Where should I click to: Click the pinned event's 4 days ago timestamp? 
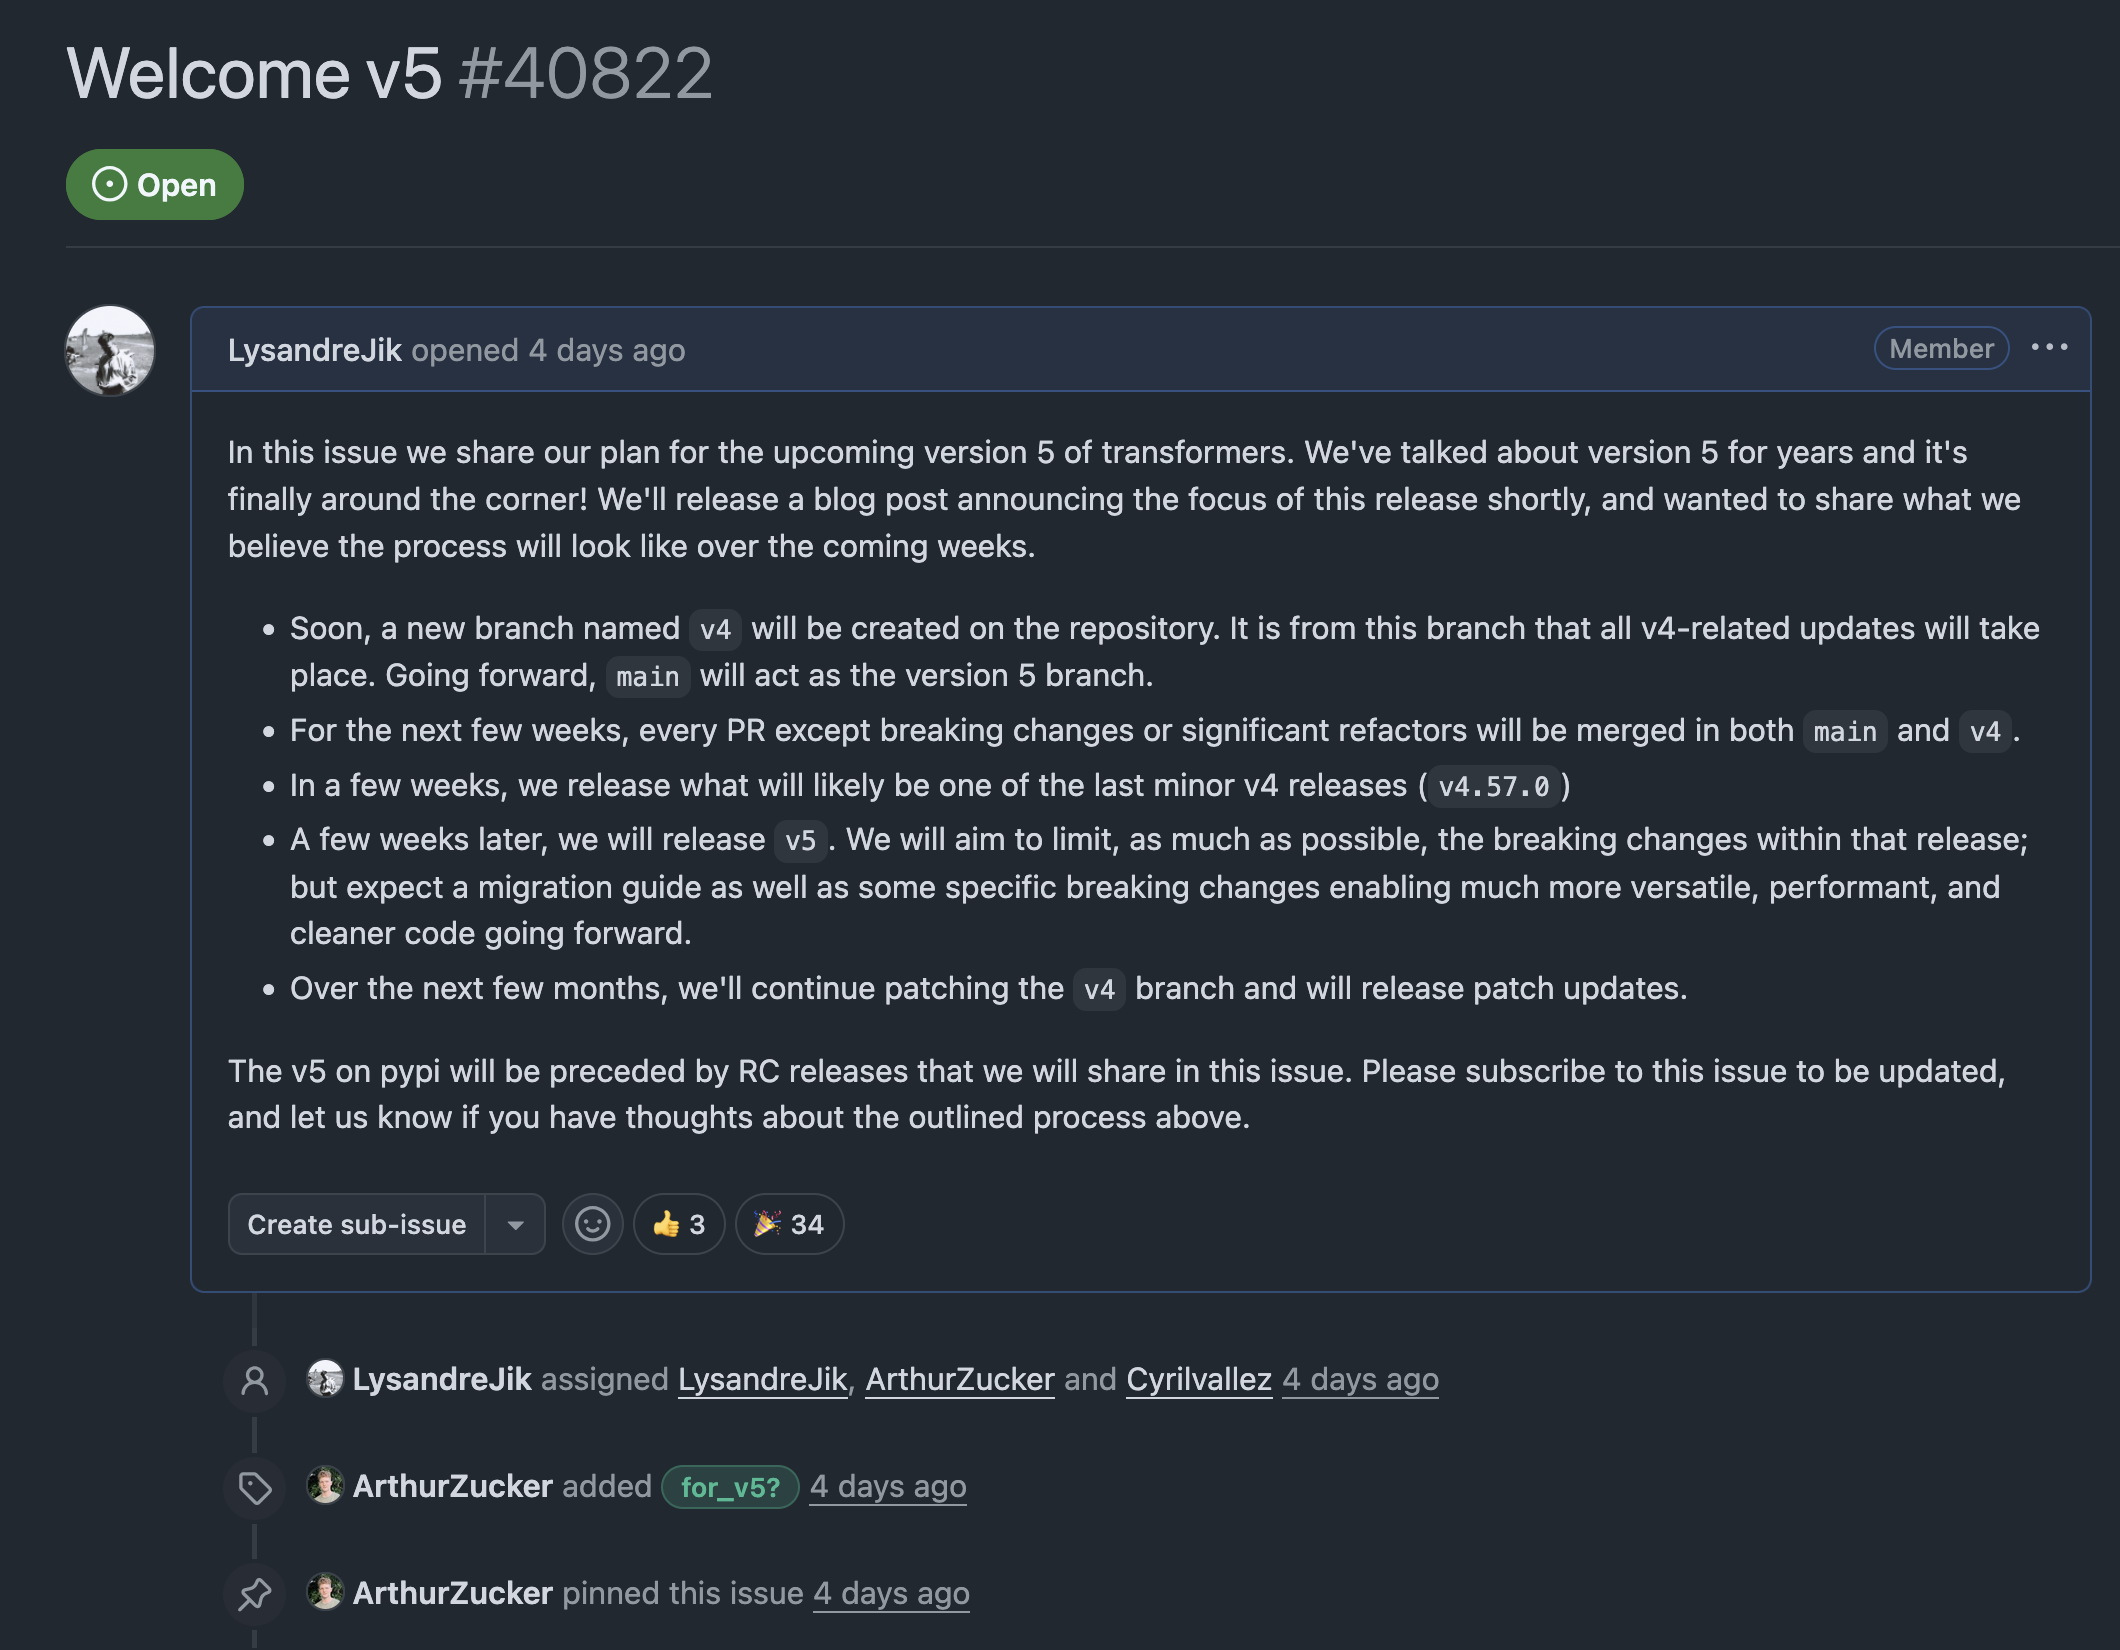point(891,1593)
